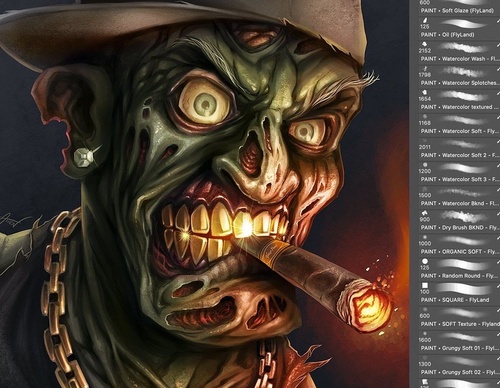This screenshot has height=388, width=500.
Task: Click brush size value 1600
Action: pyautogui.click(x=425, y=340)
